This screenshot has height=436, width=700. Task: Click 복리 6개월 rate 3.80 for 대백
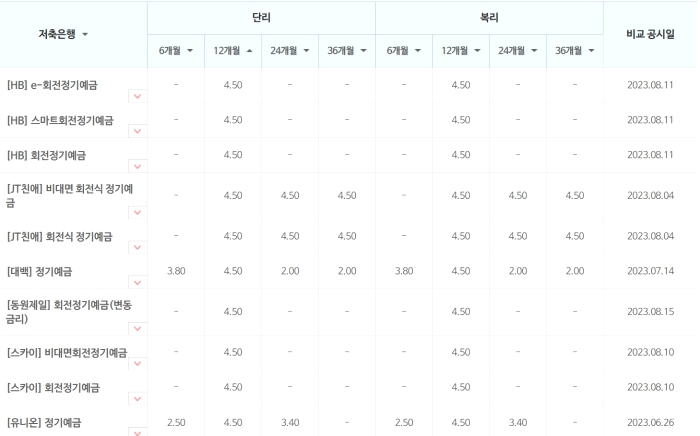point(404,271)
